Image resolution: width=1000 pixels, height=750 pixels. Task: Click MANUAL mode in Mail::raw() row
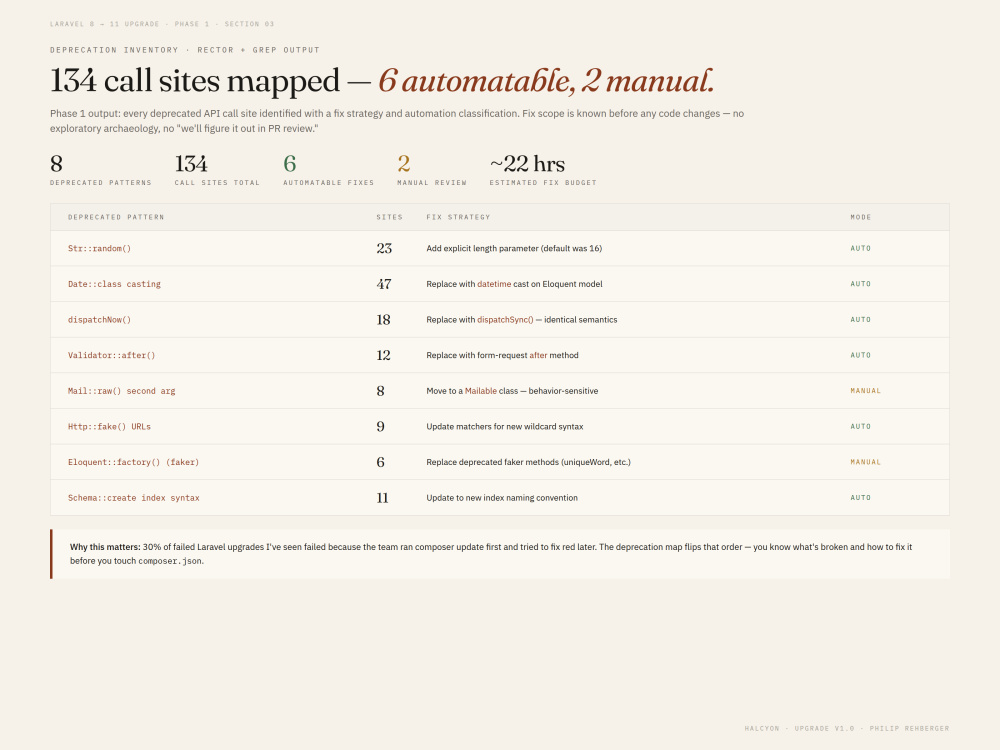point(865,392)
